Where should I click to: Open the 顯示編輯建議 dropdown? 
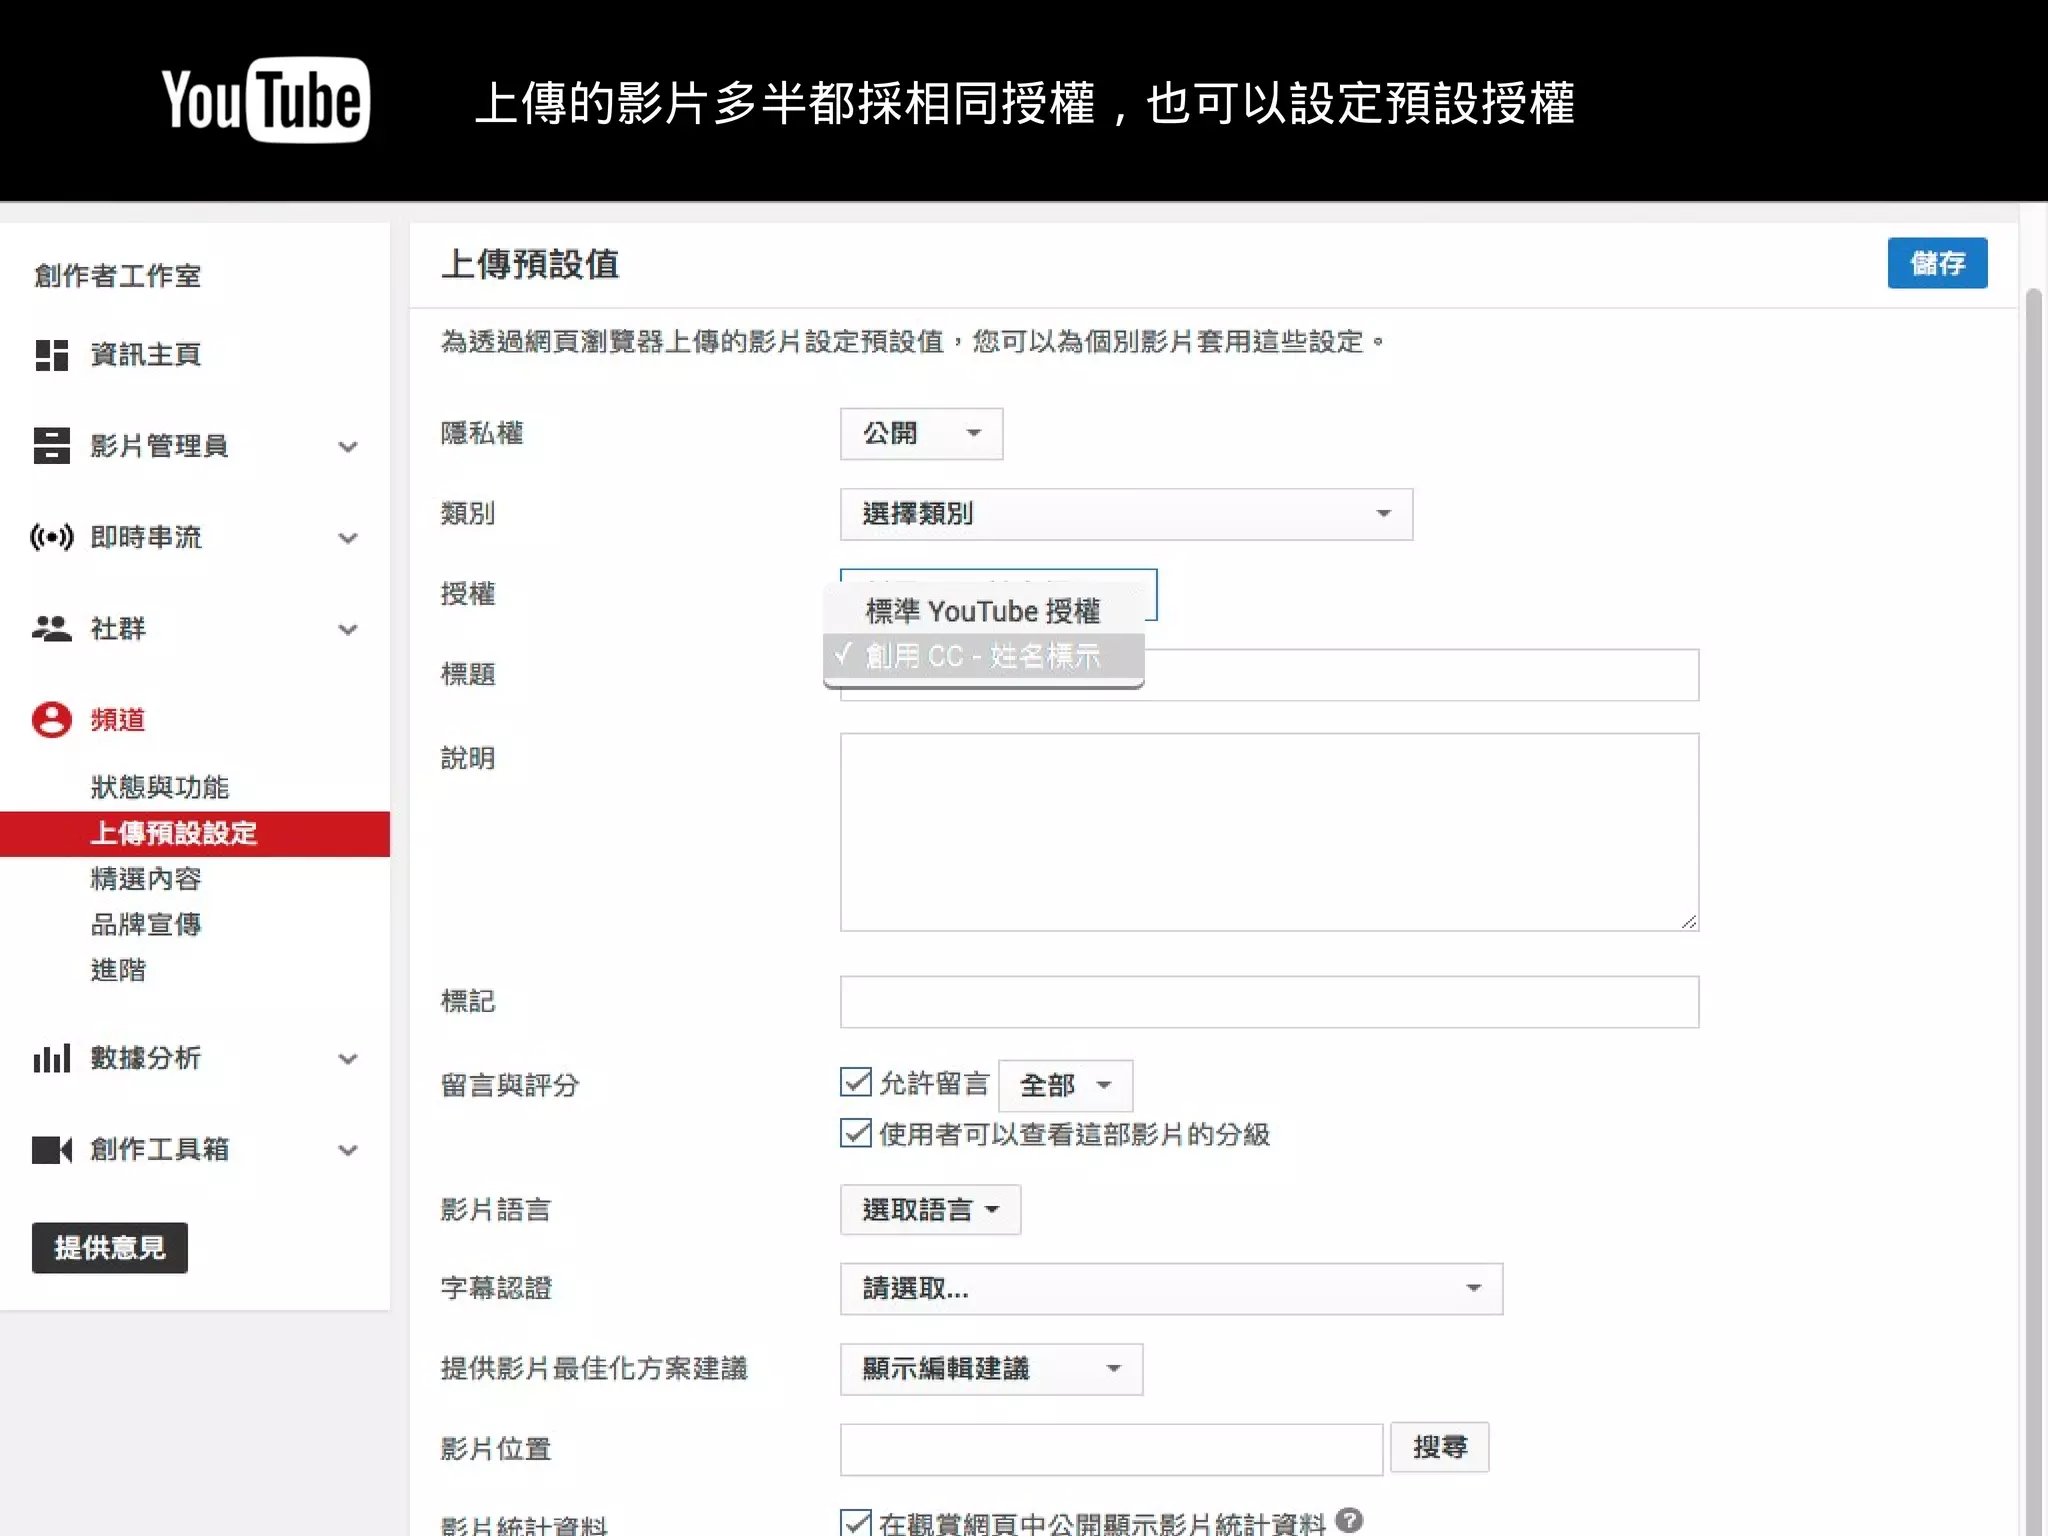coord(991,1369)
